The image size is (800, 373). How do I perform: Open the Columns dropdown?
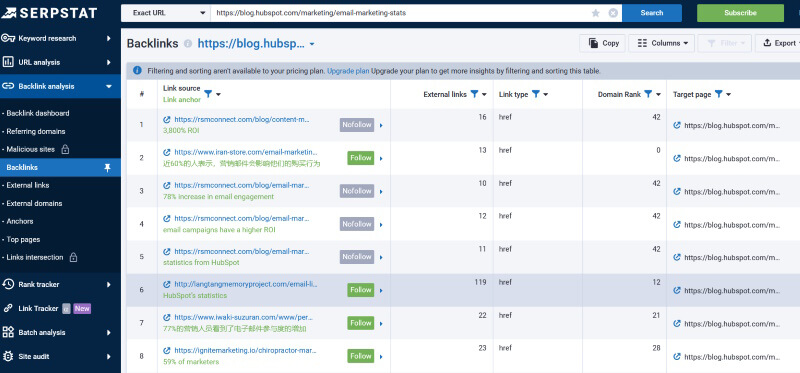(x=661, y=43)
